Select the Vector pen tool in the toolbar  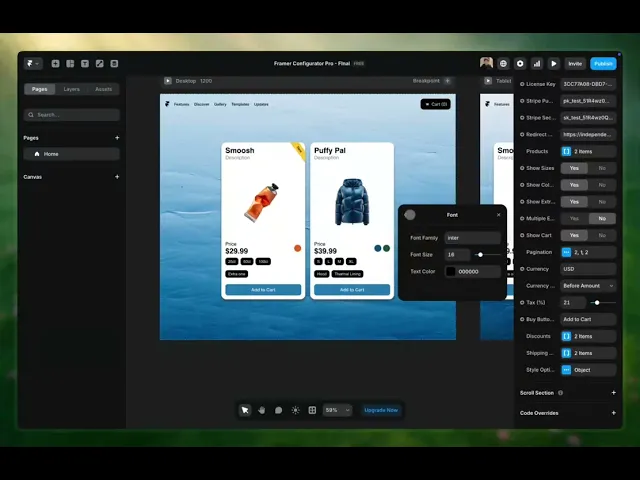[100, 64]
